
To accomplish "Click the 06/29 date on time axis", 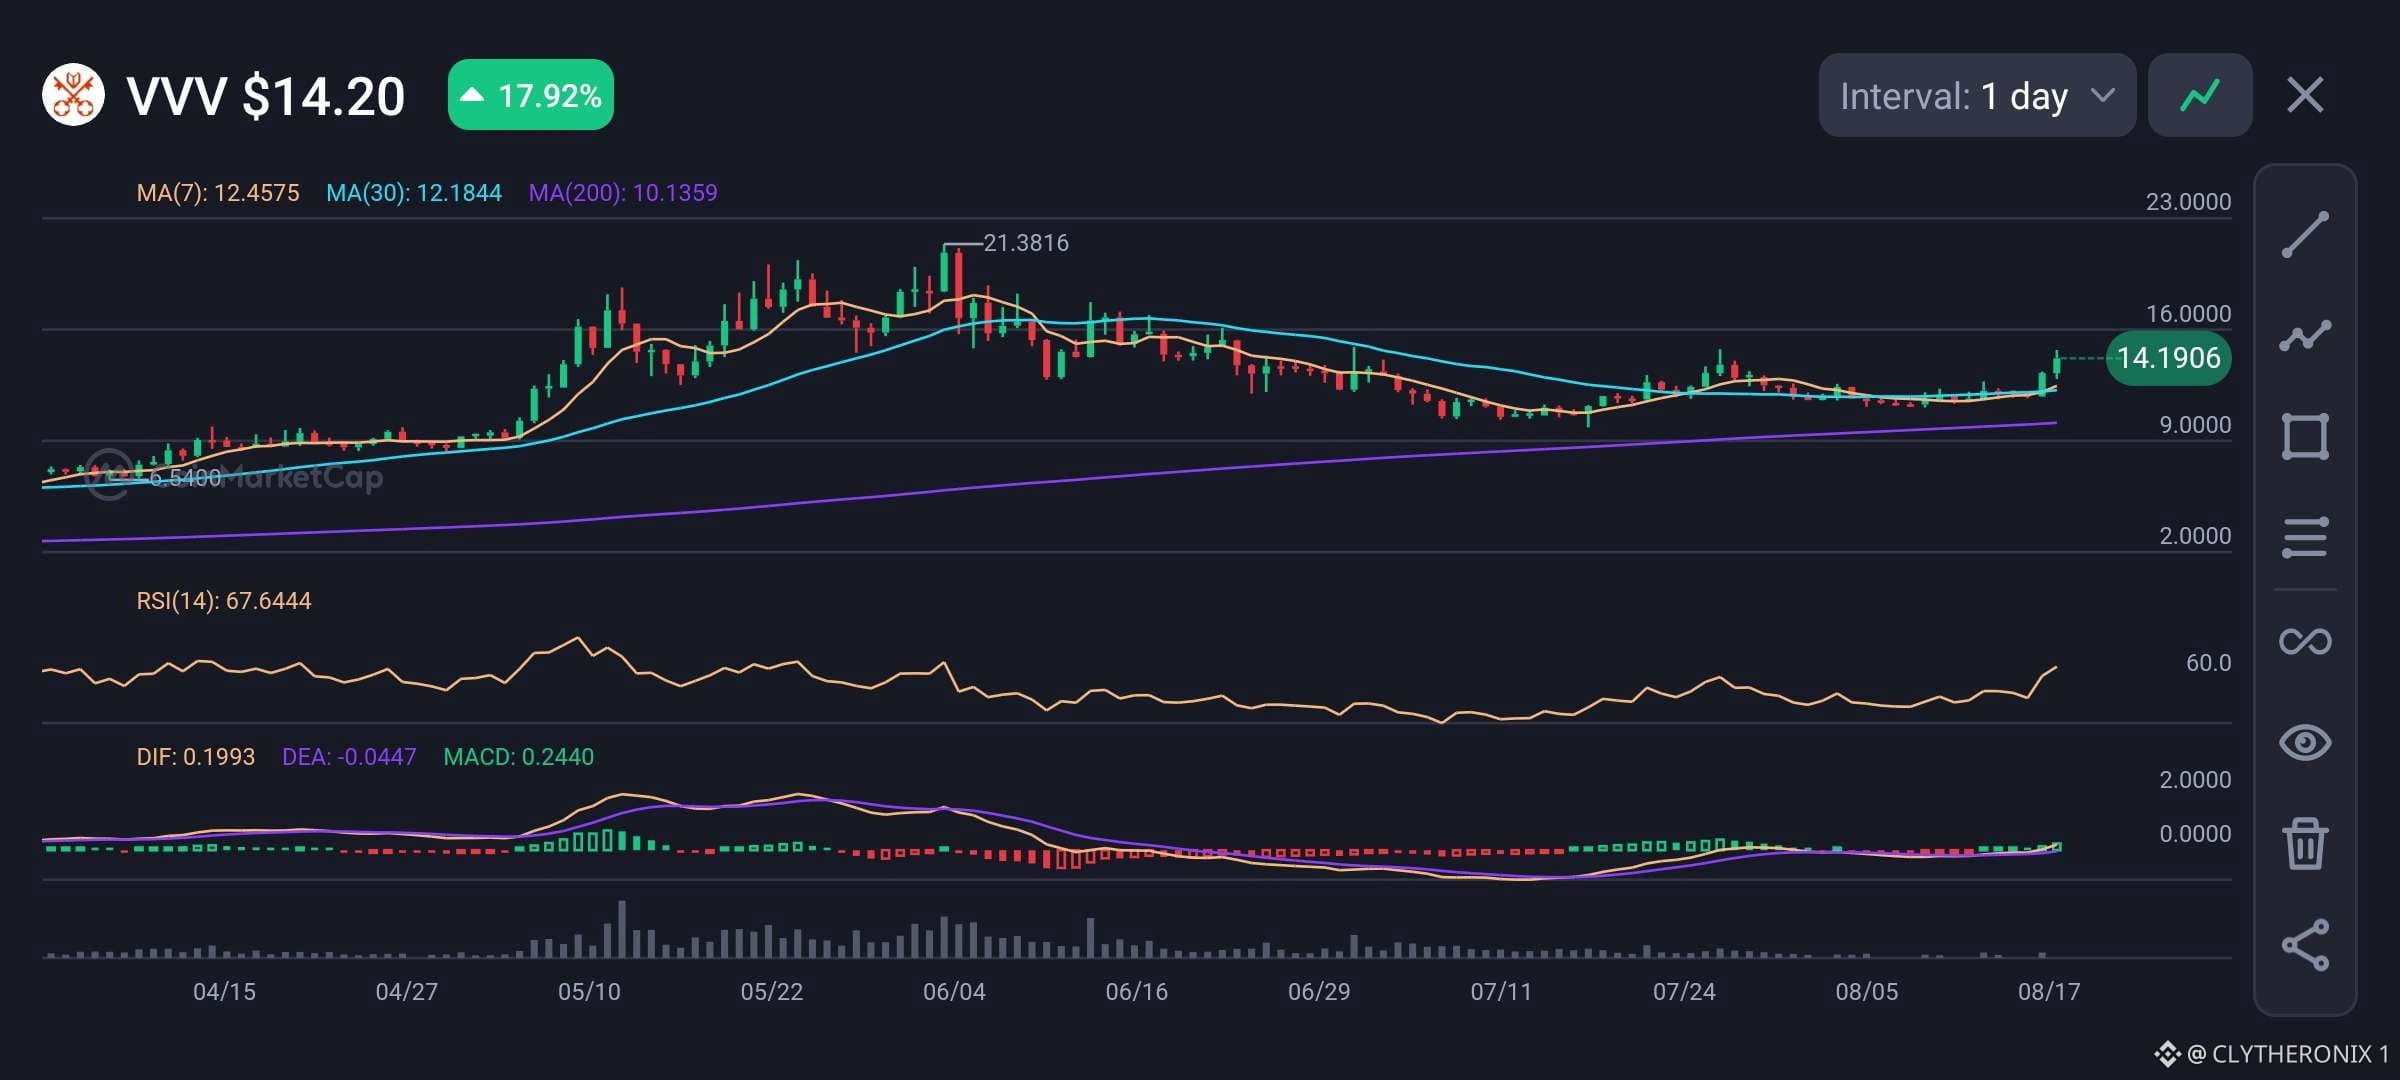I will [x=1319, y=992].
